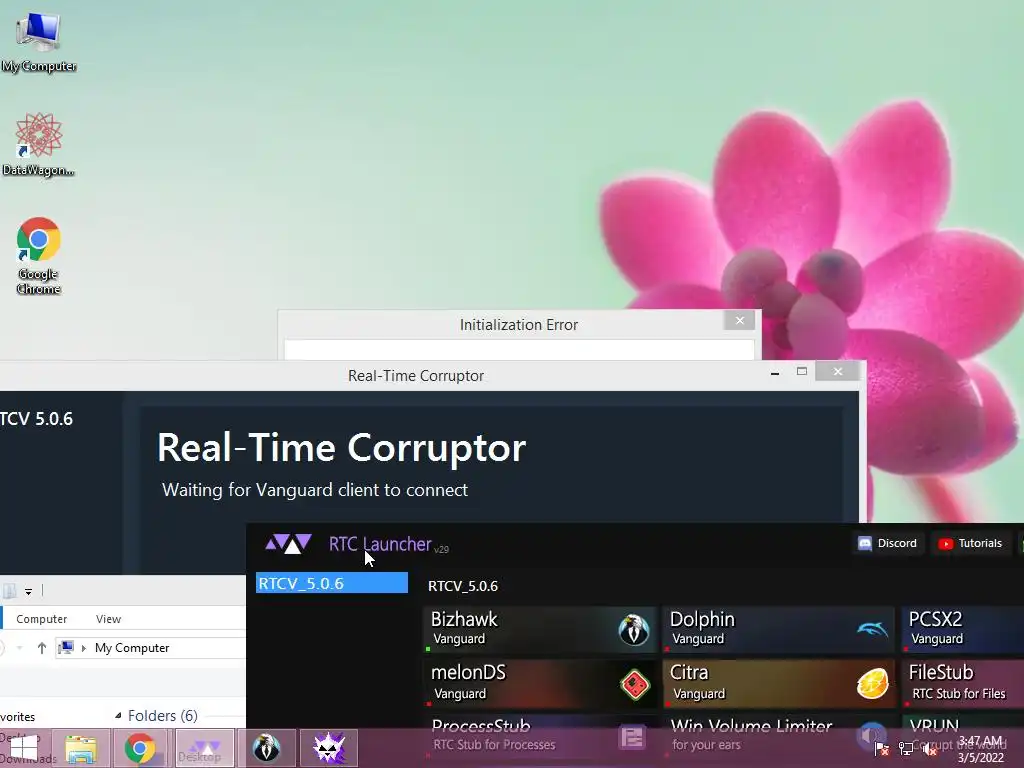
Task: Open the My Computer desktop icon
Action: click(39, 40)
